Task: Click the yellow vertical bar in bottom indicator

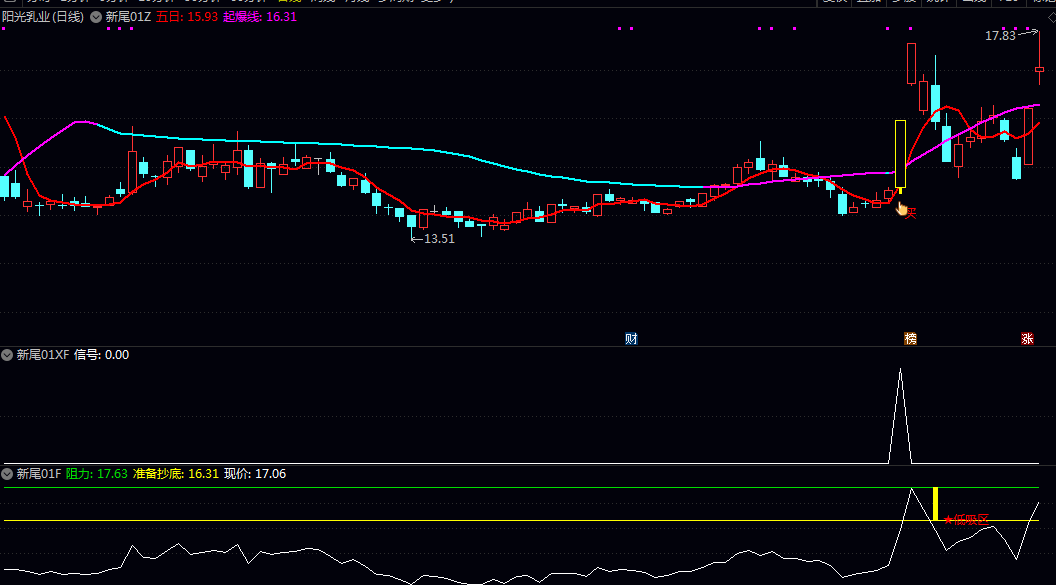Action: tap(935, 503)
